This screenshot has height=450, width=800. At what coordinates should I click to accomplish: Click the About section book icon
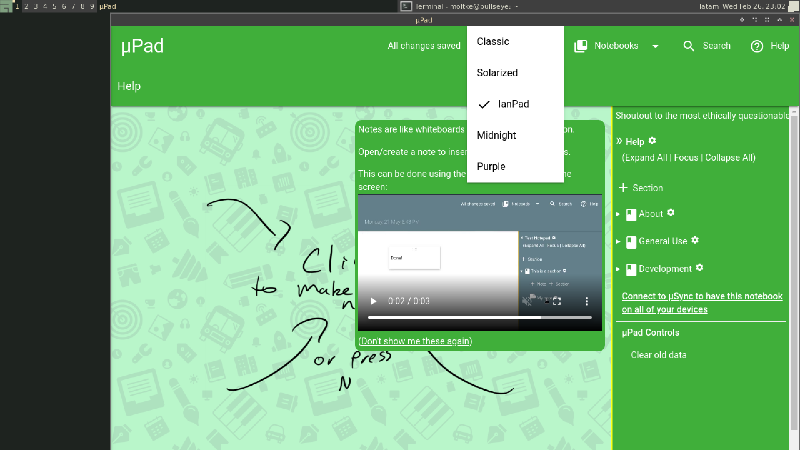pos(631,214)
